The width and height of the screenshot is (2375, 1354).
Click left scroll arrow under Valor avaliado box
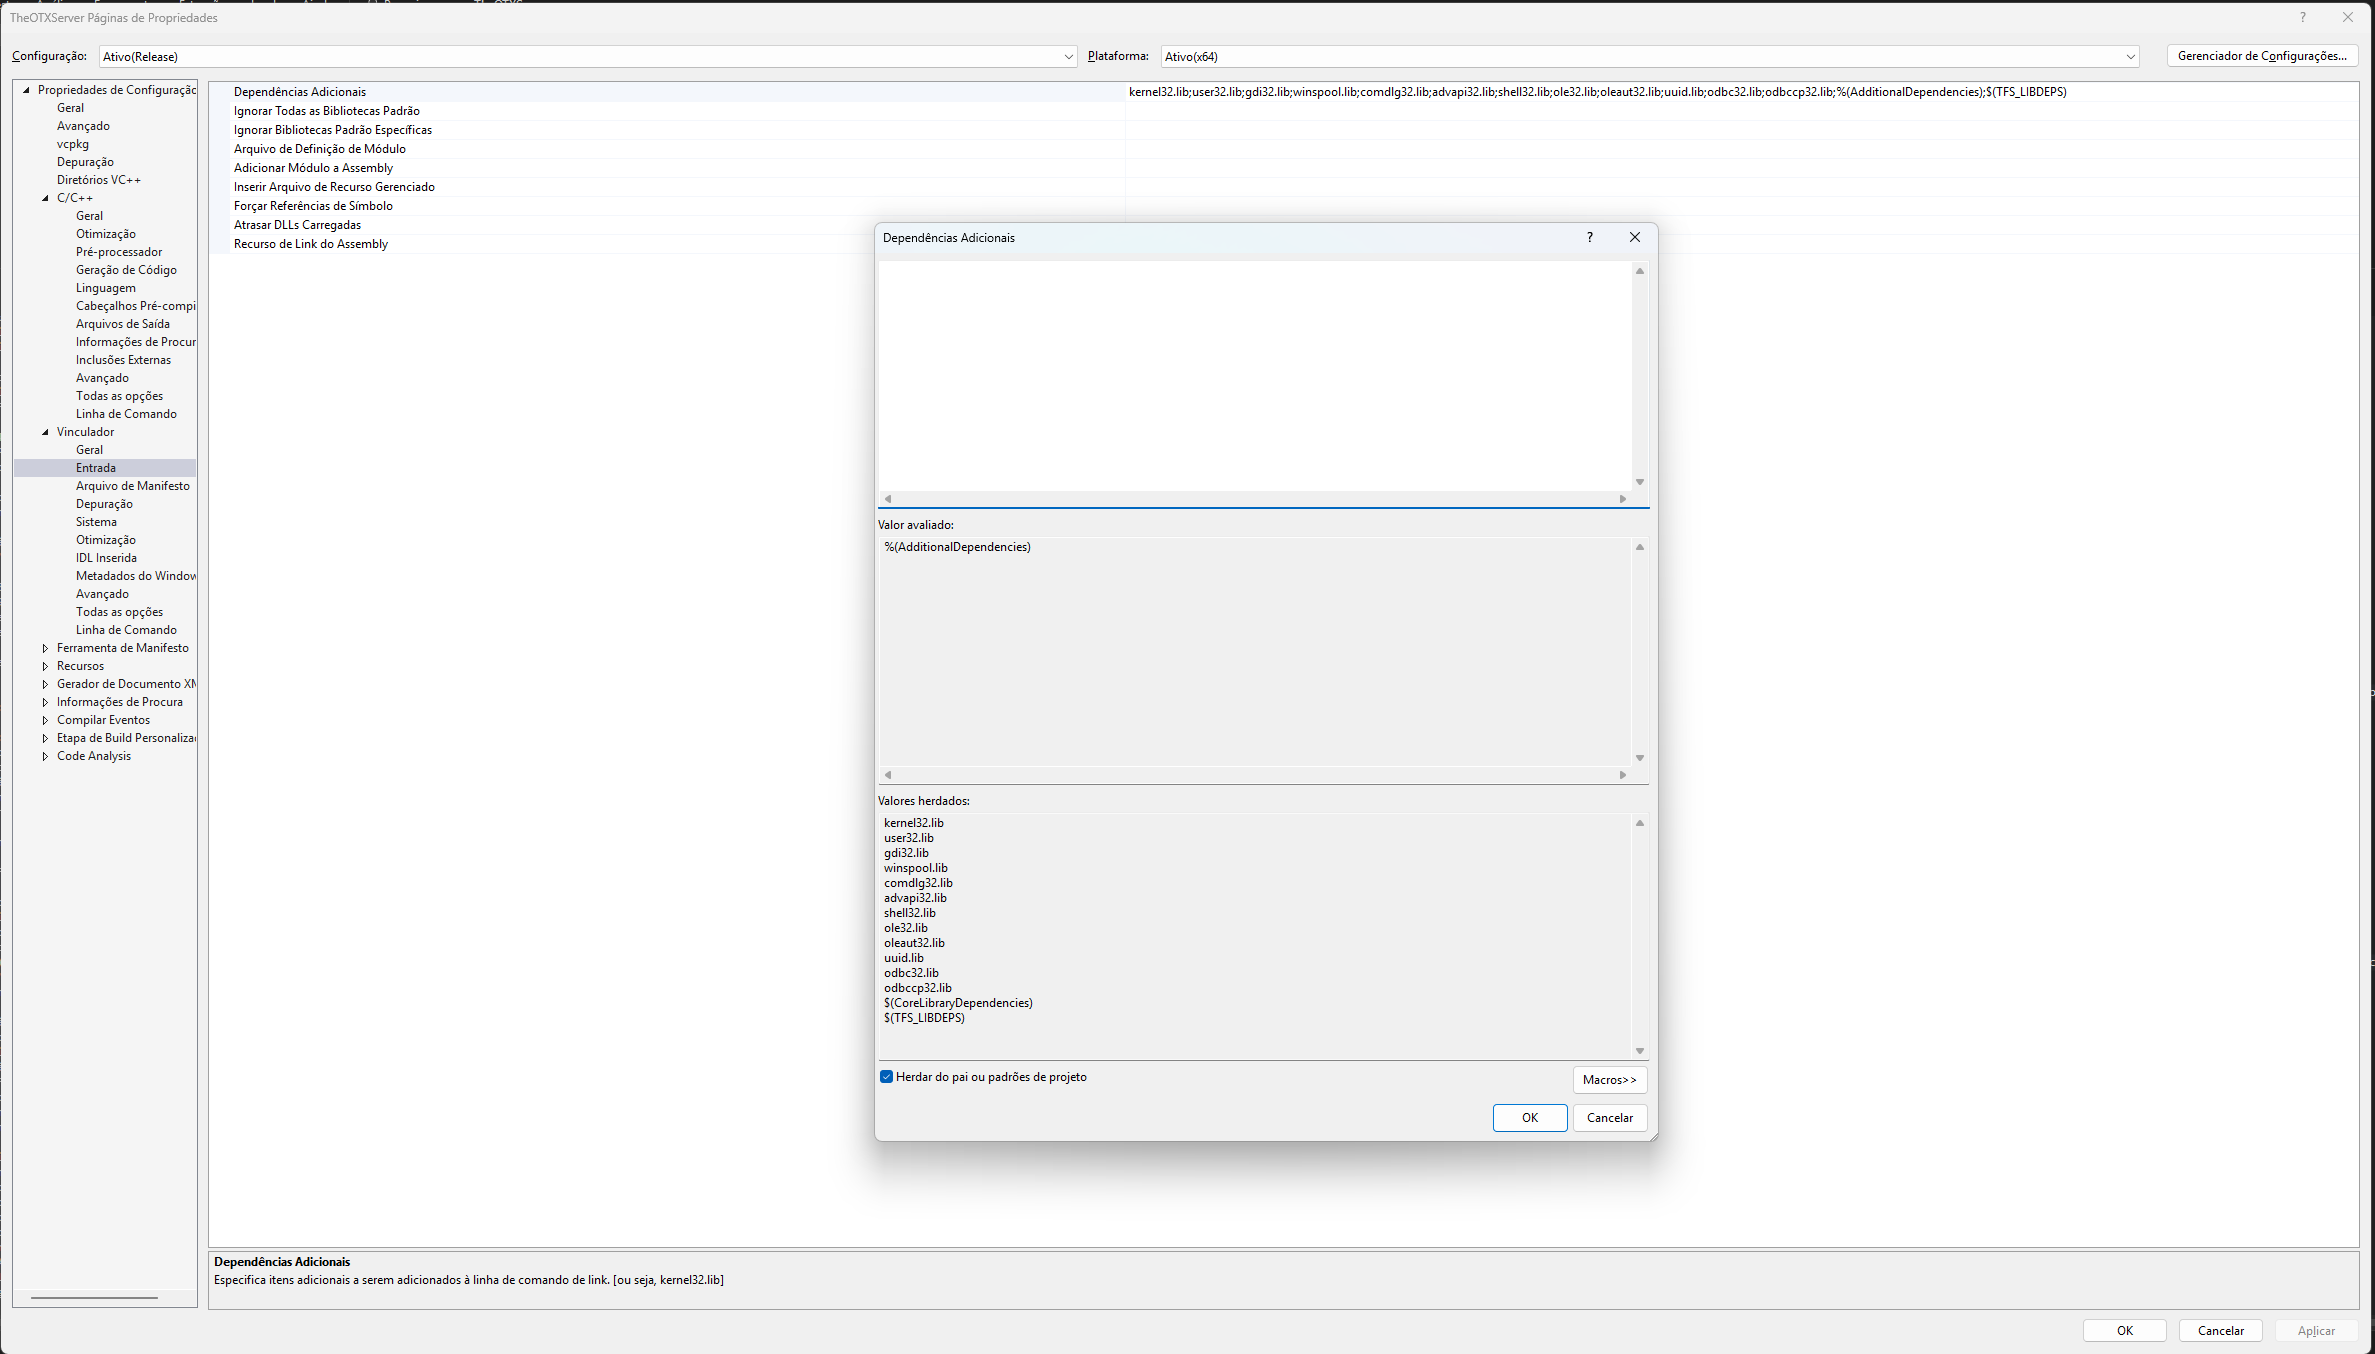coord(888,775)
